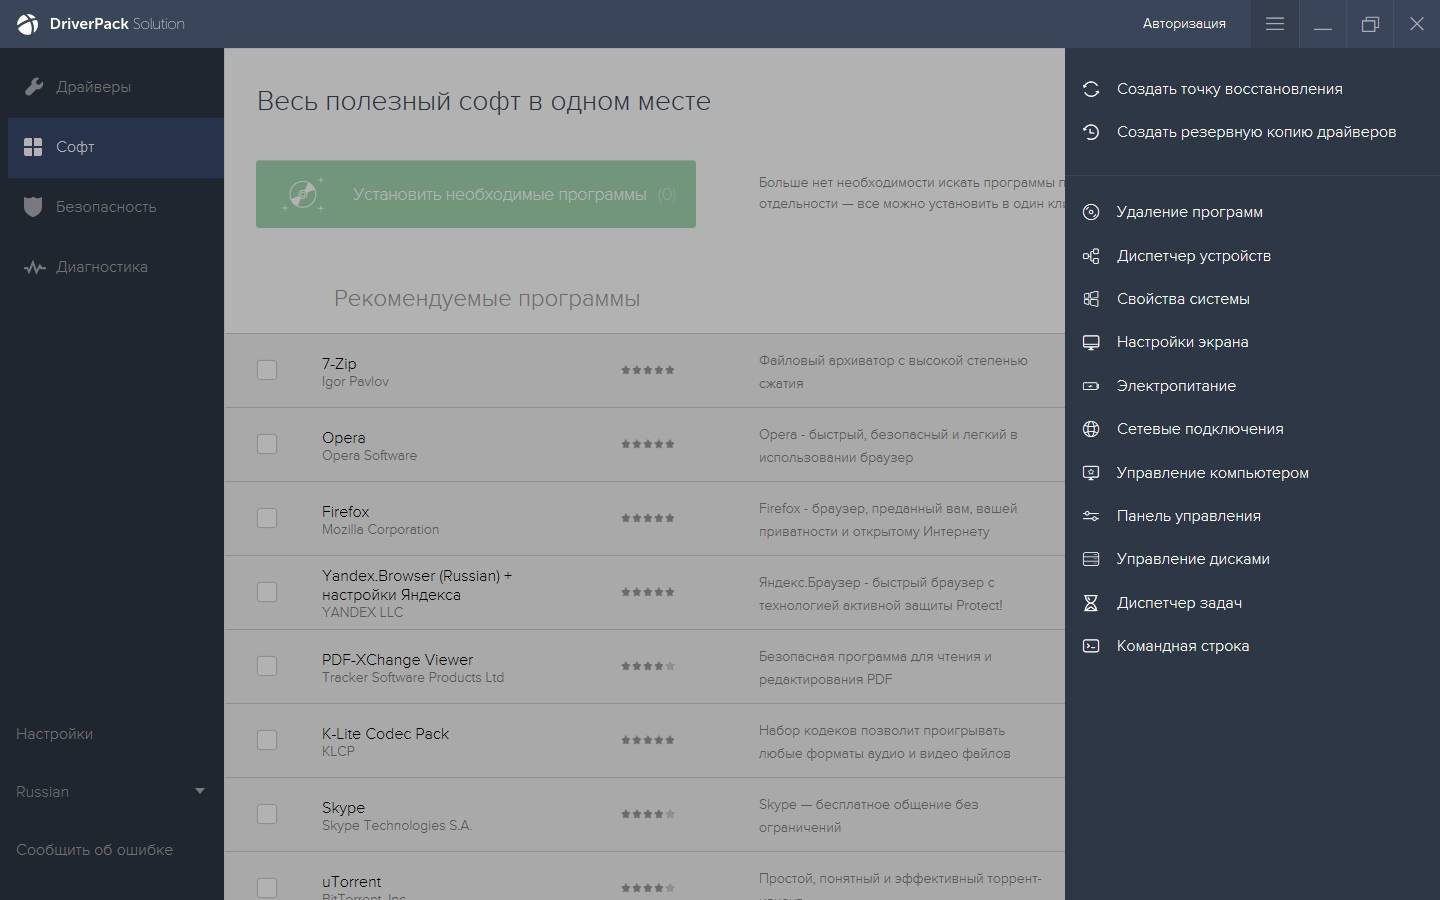The width and height of the screenshot is (1440, 900).
Task: Click the PDF-XChange Viewer star rating
Action: pos(648,666)
